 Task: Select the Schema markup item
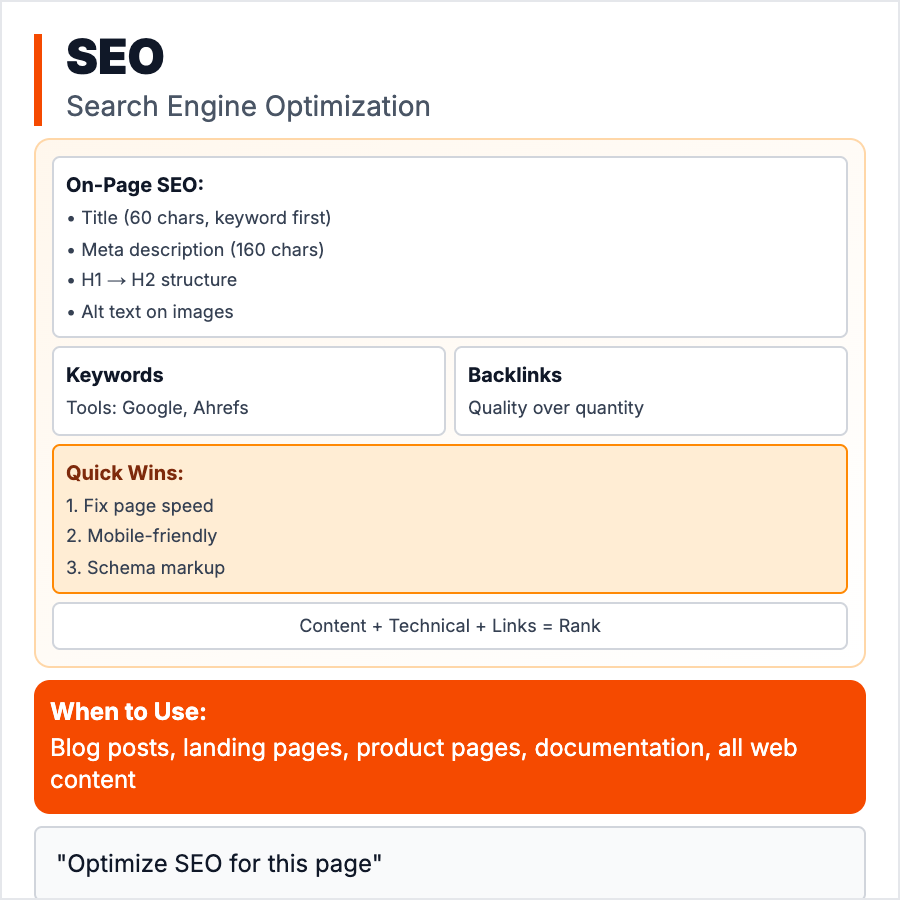[146, 568]
